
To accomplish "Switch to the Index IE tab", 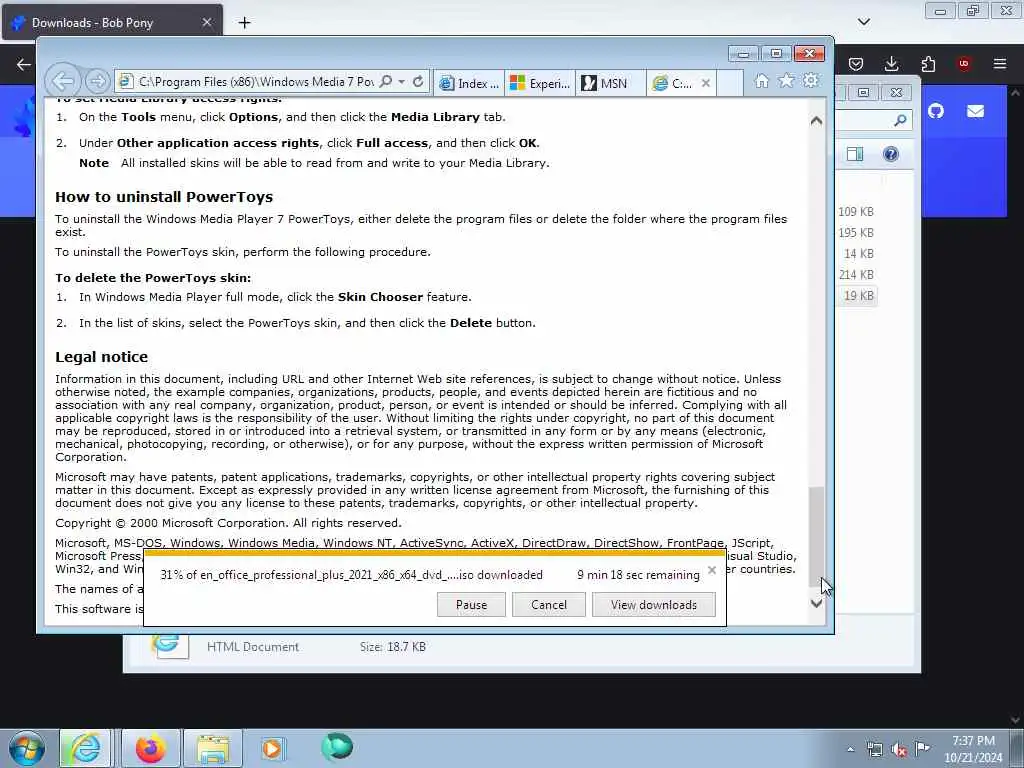I will click(x=469, y=84).
